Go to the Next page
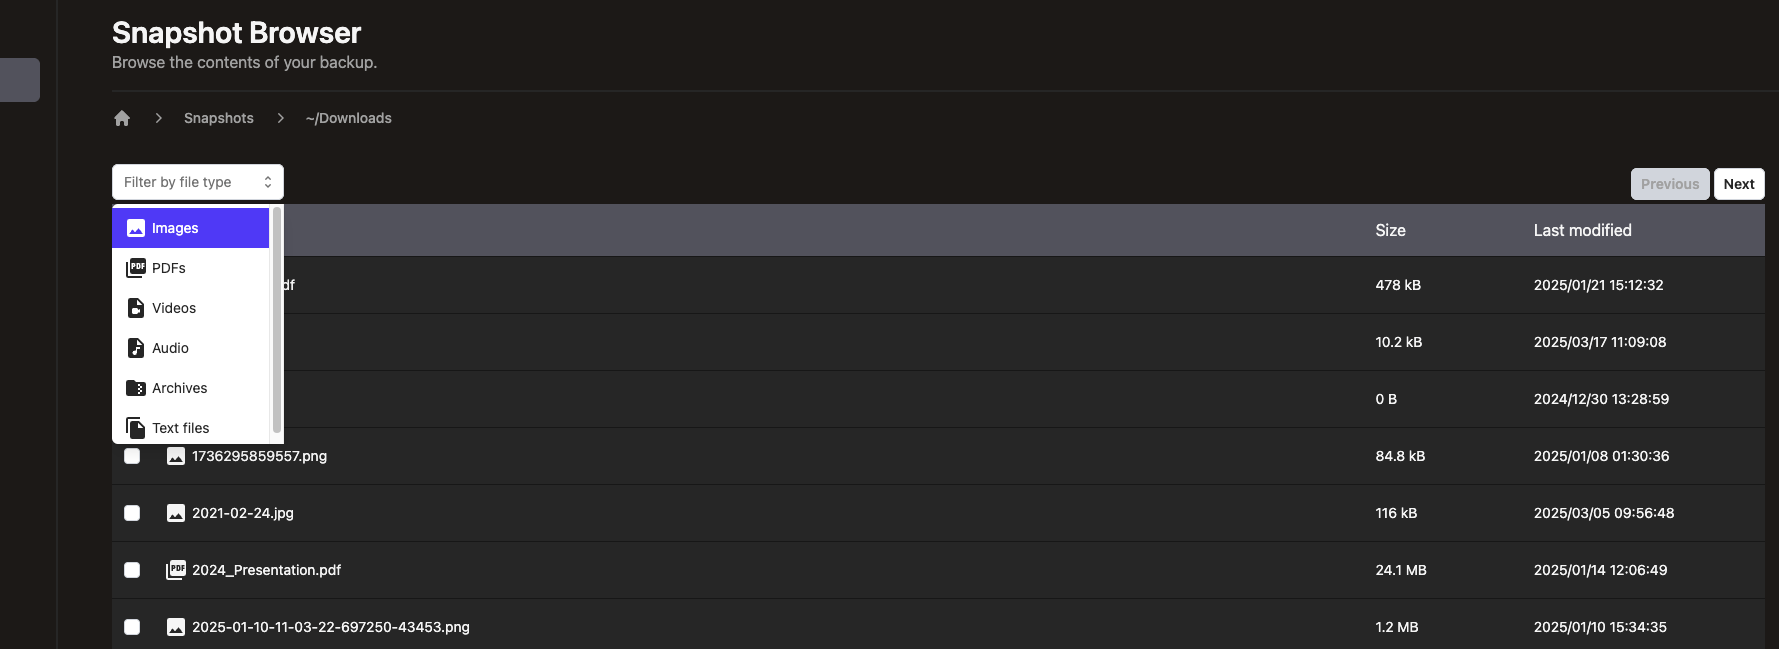 [1739, 184]
